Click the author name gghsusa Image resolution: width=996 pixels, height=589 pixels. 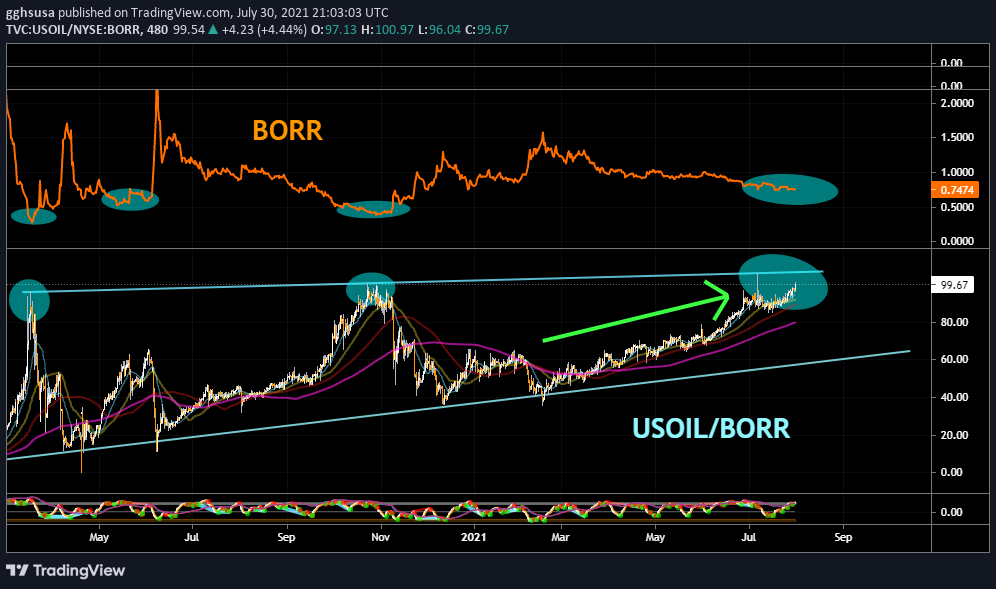coord(28,13)
